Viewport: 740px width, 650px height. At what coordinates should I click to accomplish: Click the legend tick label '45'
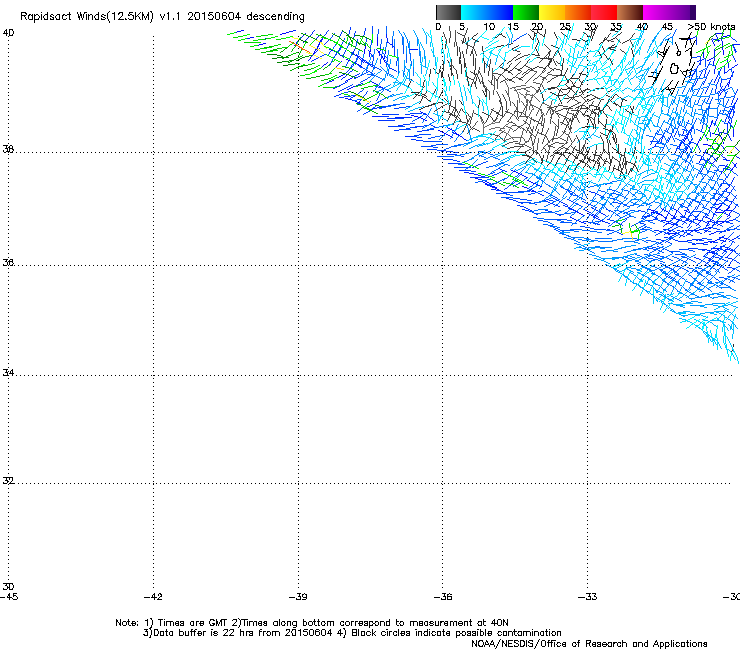(x=667, y=27)
